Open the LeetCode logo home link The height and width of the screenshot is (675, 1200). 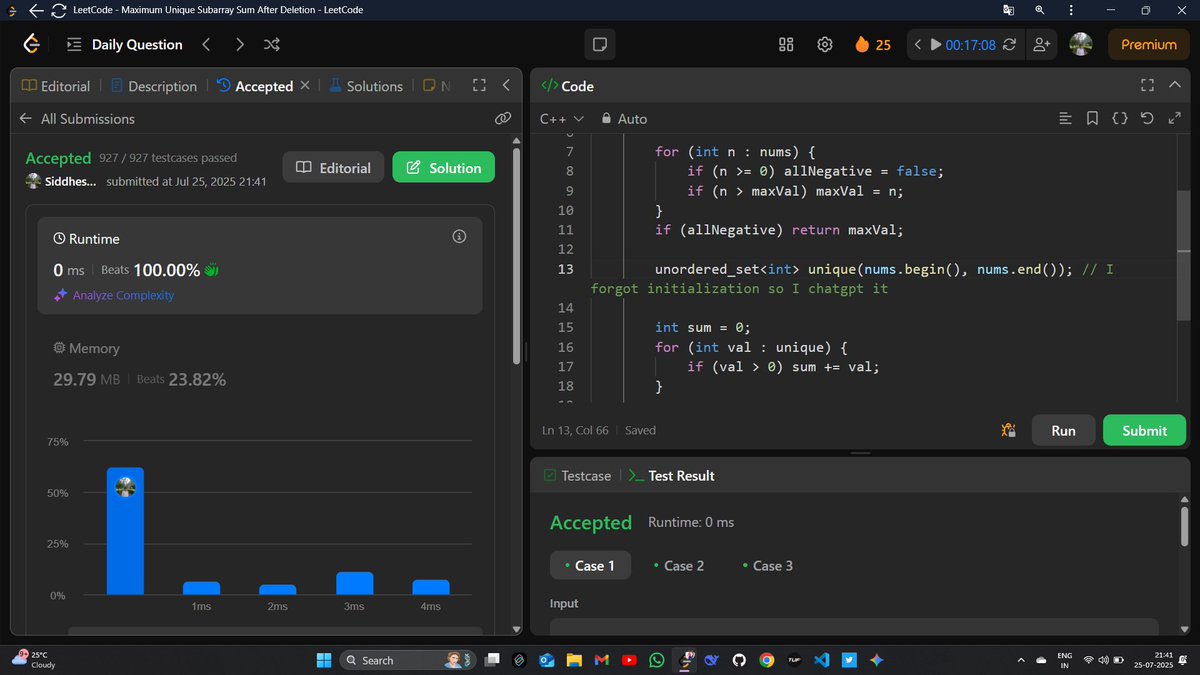[x=31, y=44]
